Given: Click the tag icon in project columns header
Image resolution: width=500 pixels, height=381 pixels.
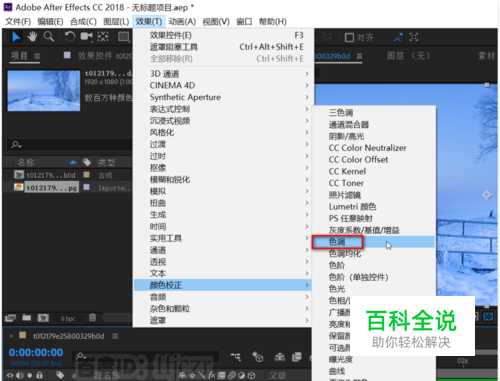Looking at the screenshot, I should (x=87, y=162).
